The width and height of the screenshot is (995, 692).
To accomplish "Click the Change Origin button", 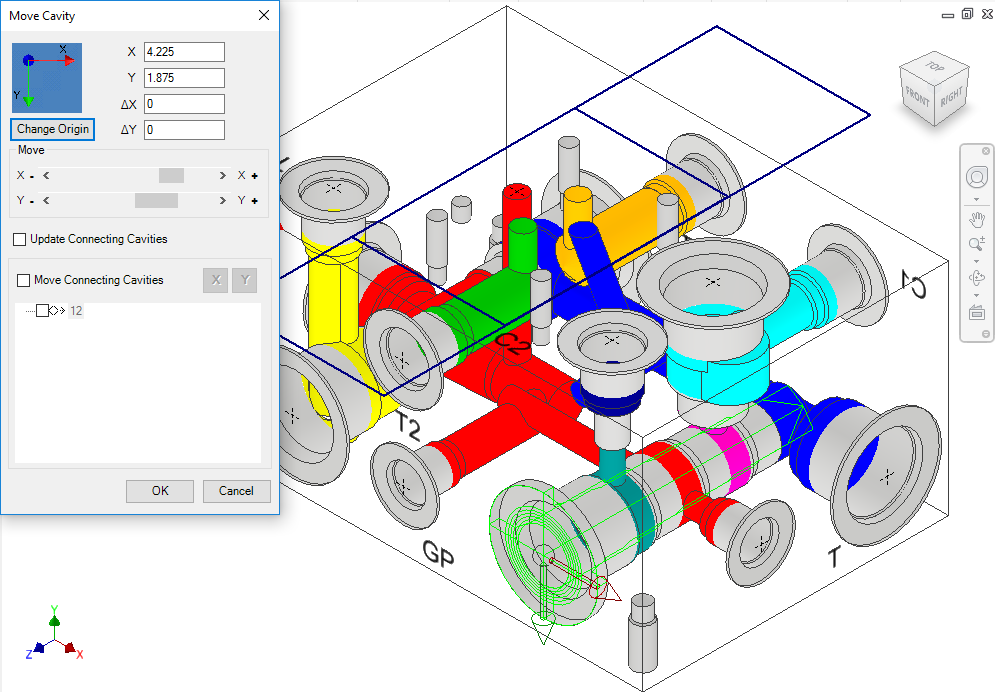I will pyautogui.click(x=53, y=129).
